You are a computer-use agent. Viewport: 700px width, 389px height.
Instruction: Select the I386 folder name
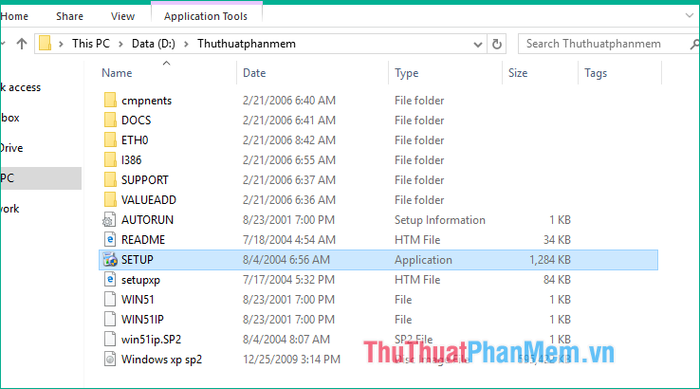click(131, 160)
